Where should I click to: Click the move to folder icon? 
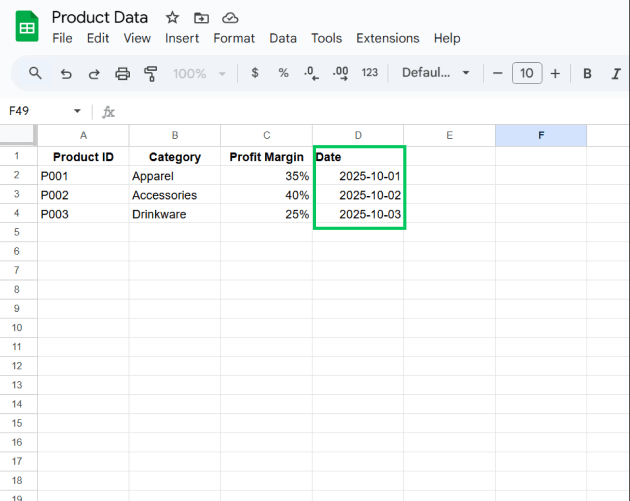click(201, 18)
